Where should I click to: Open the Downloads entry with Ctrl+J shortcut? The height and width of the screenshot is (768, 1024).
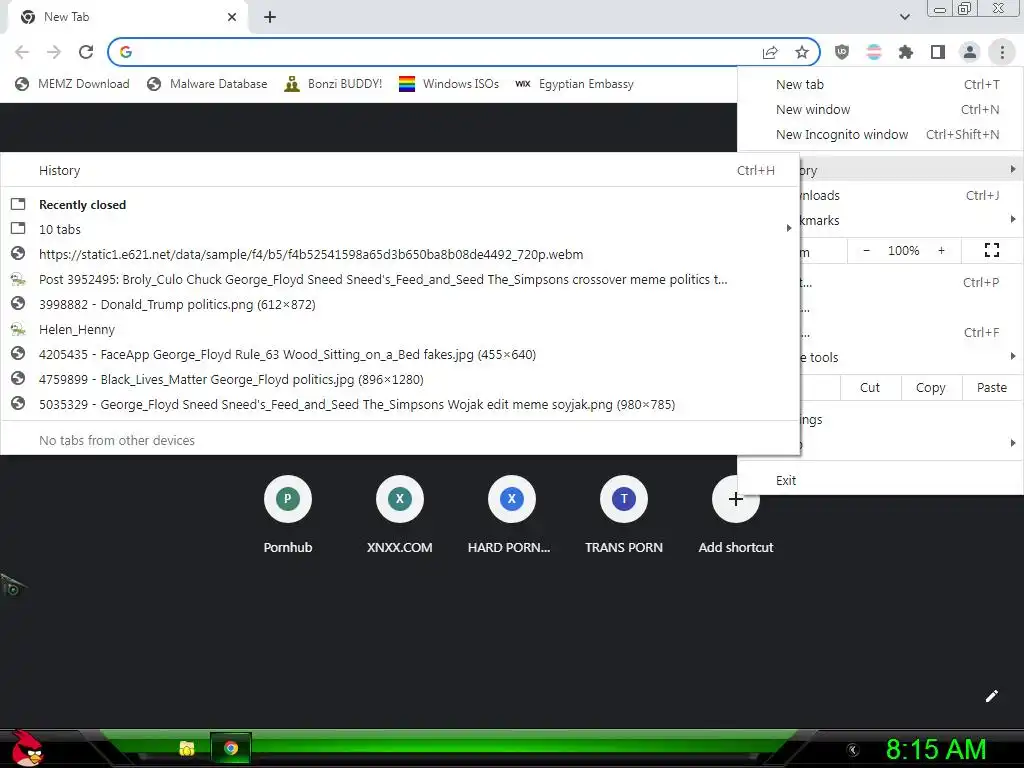pos(912,195)
